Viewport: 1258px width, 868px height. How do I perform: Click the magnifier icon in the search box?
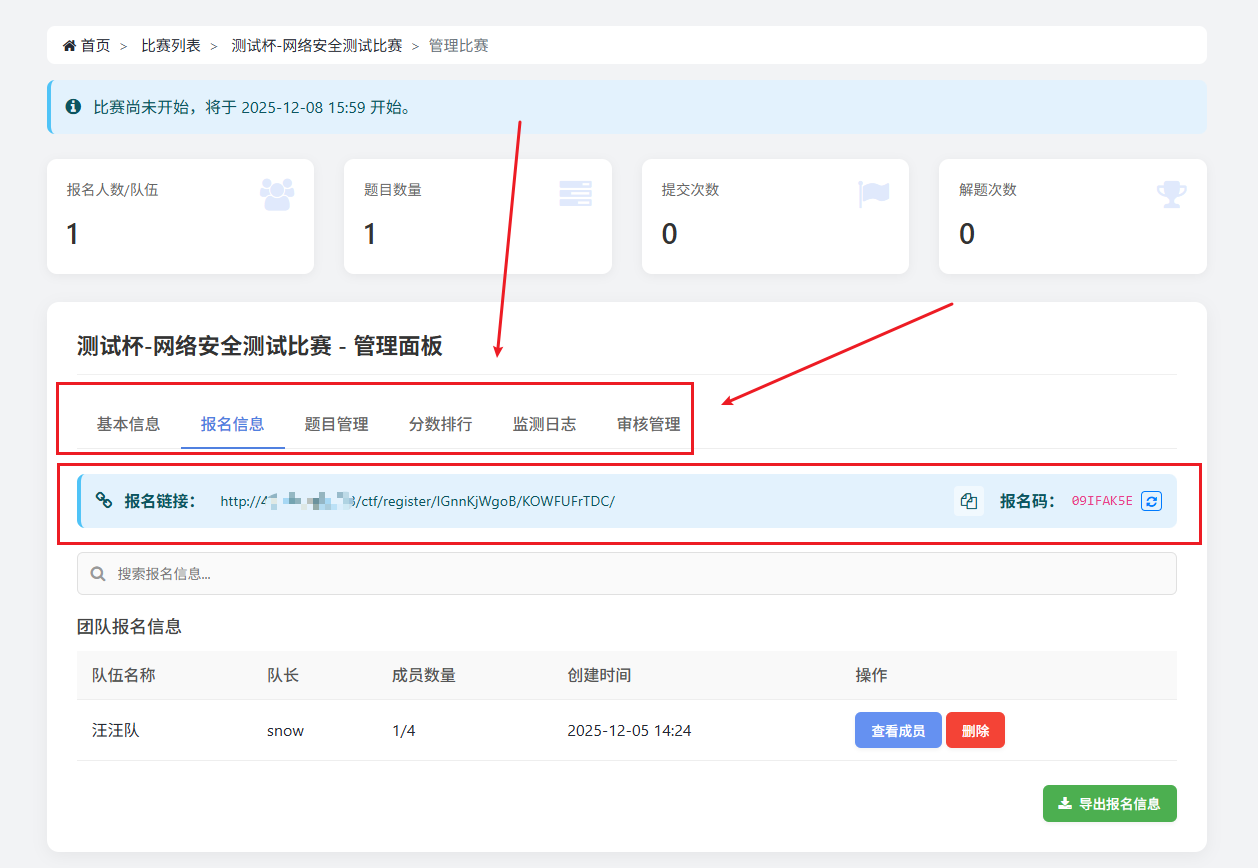click(x=98, y=574)
